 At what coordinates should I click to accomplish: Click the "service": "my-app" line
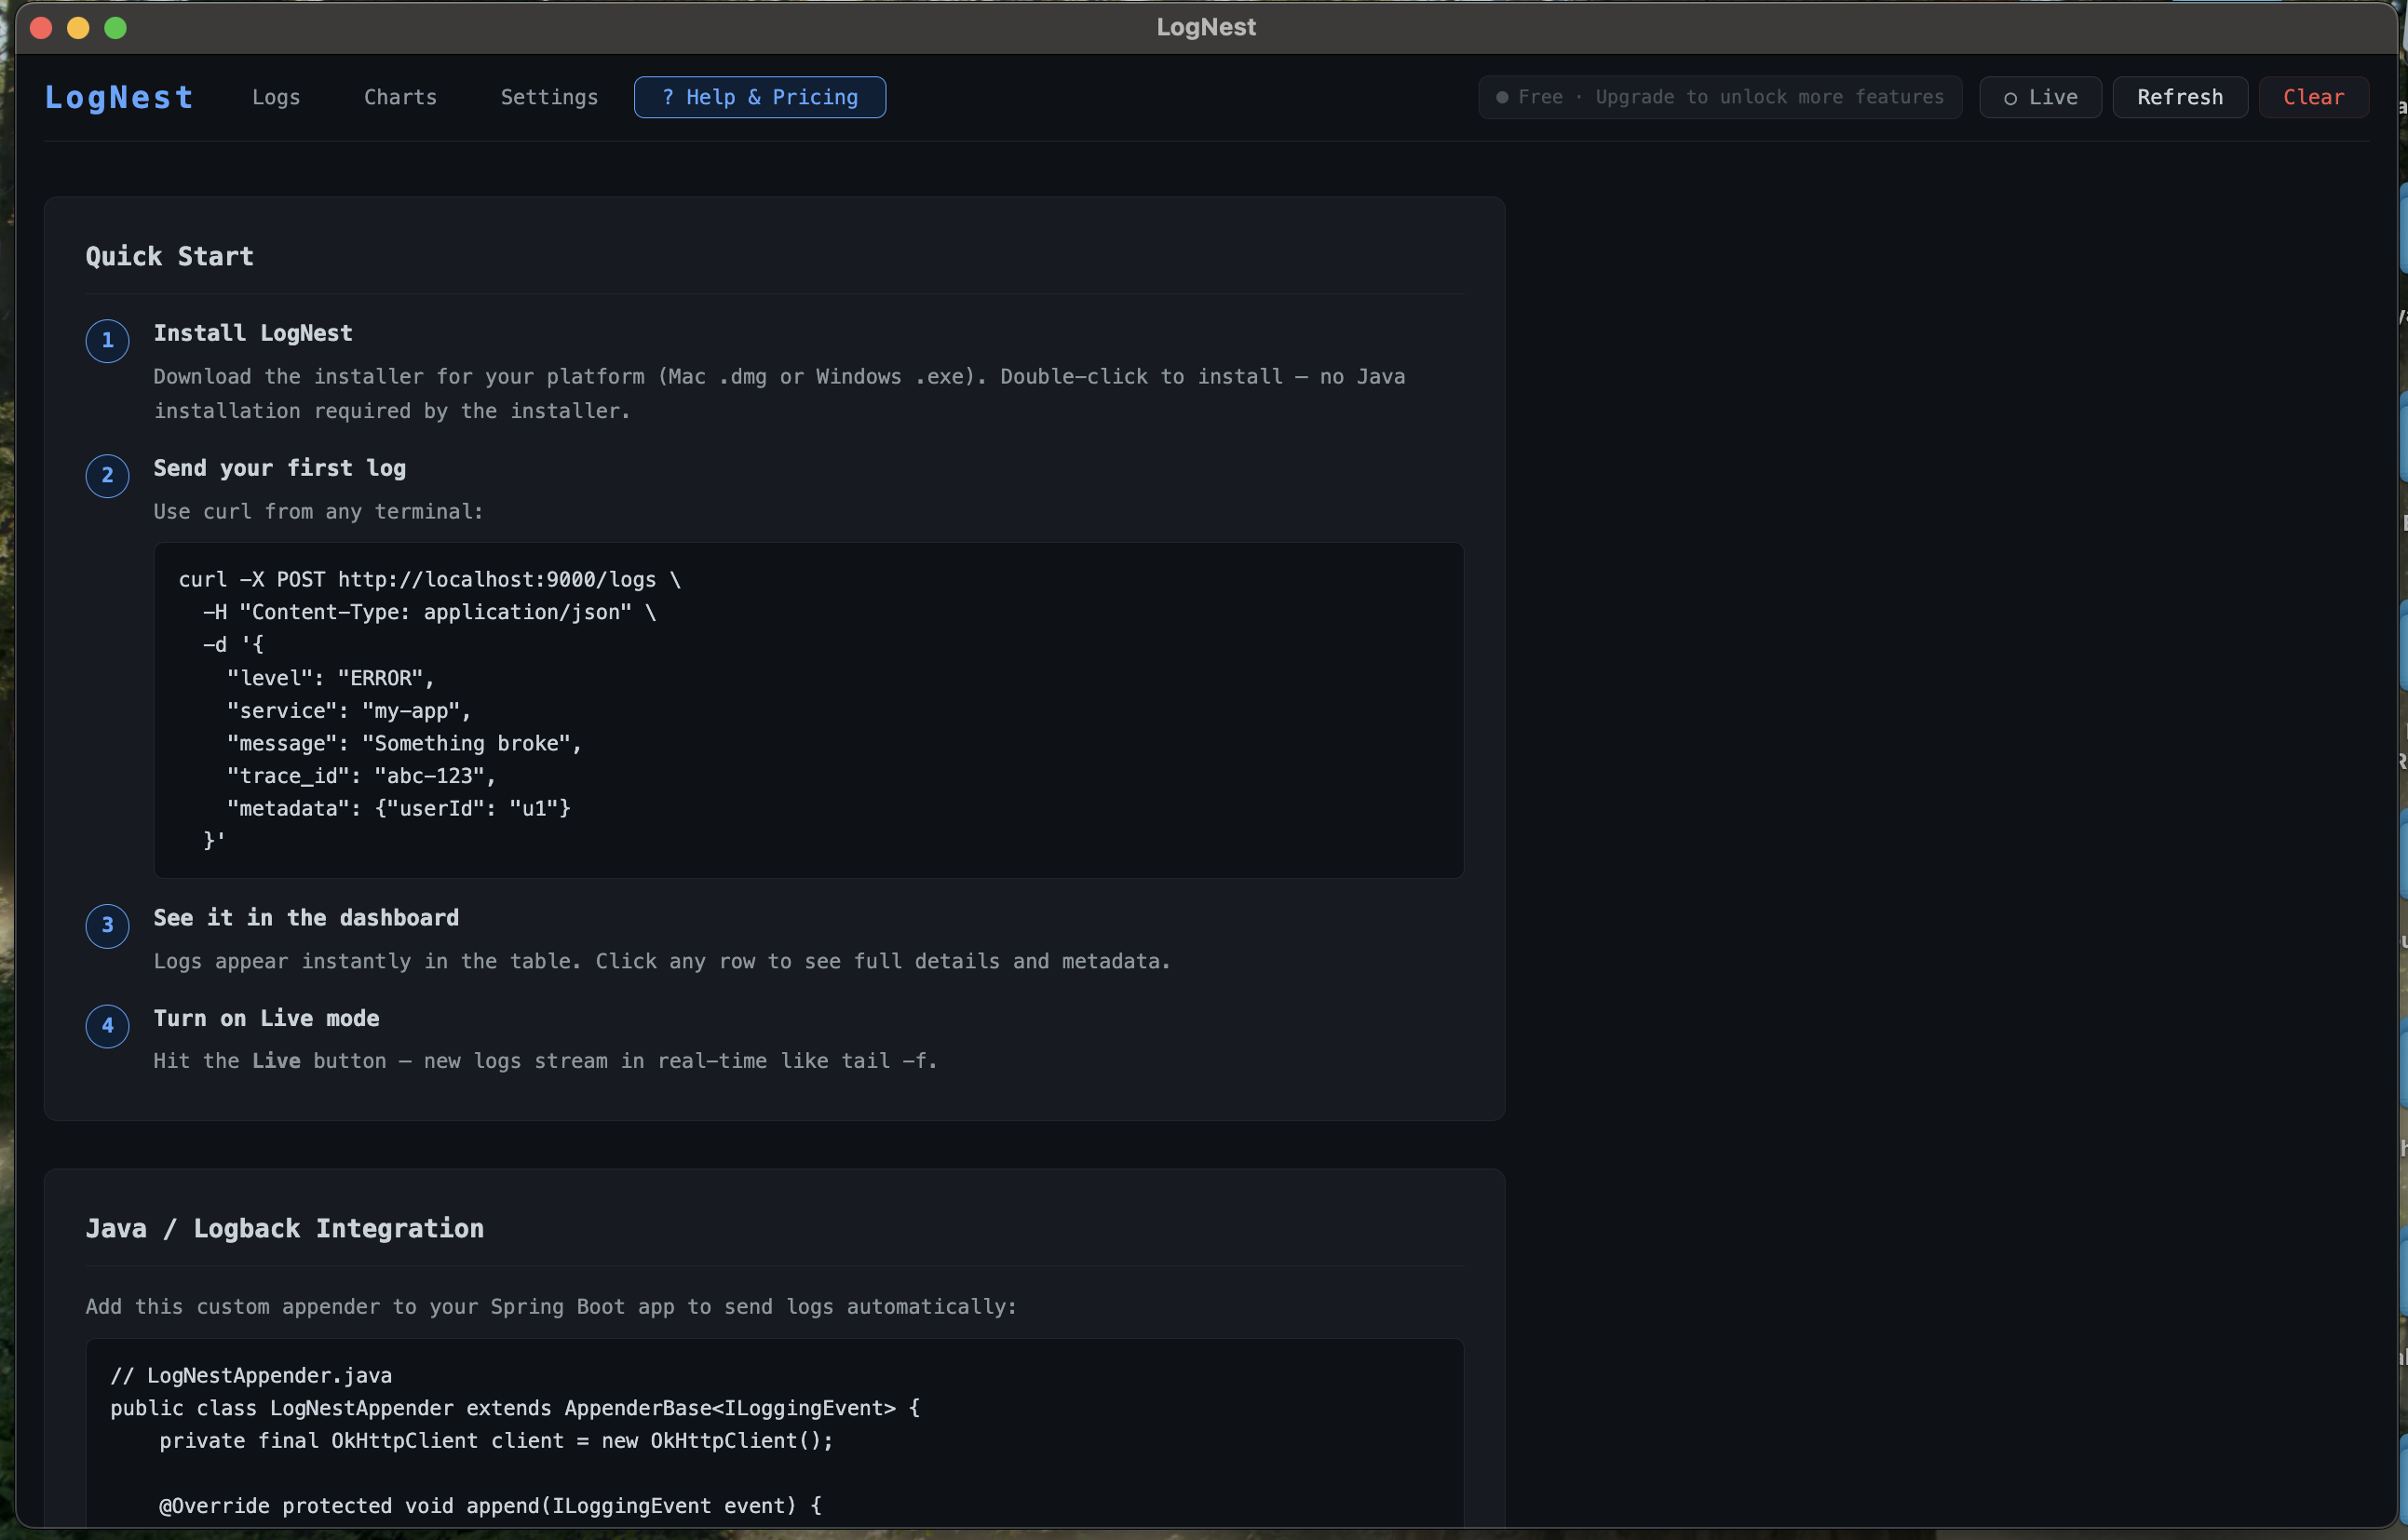coord(349,711)
